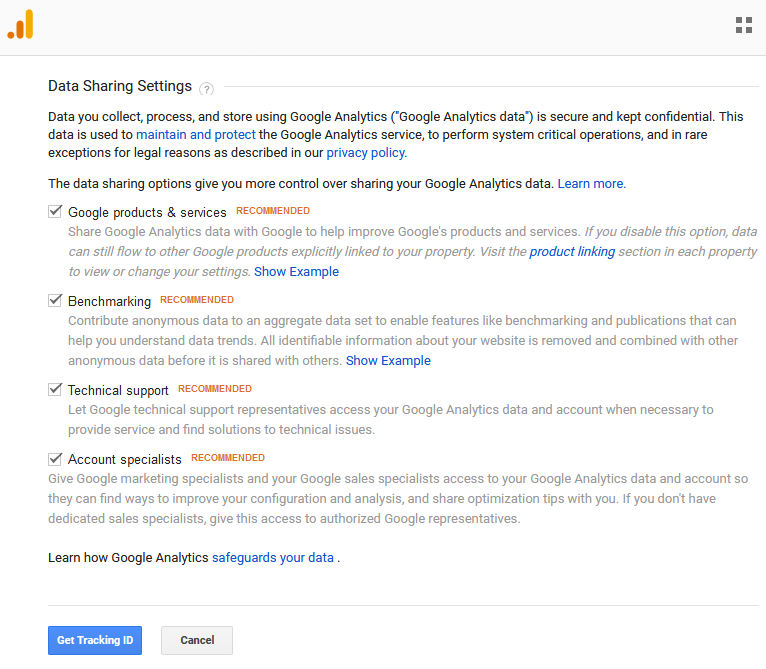This screenshot has width=766, height=669.
Task: Uncheck Google products & services checkbox
Action: pos(55,212)
